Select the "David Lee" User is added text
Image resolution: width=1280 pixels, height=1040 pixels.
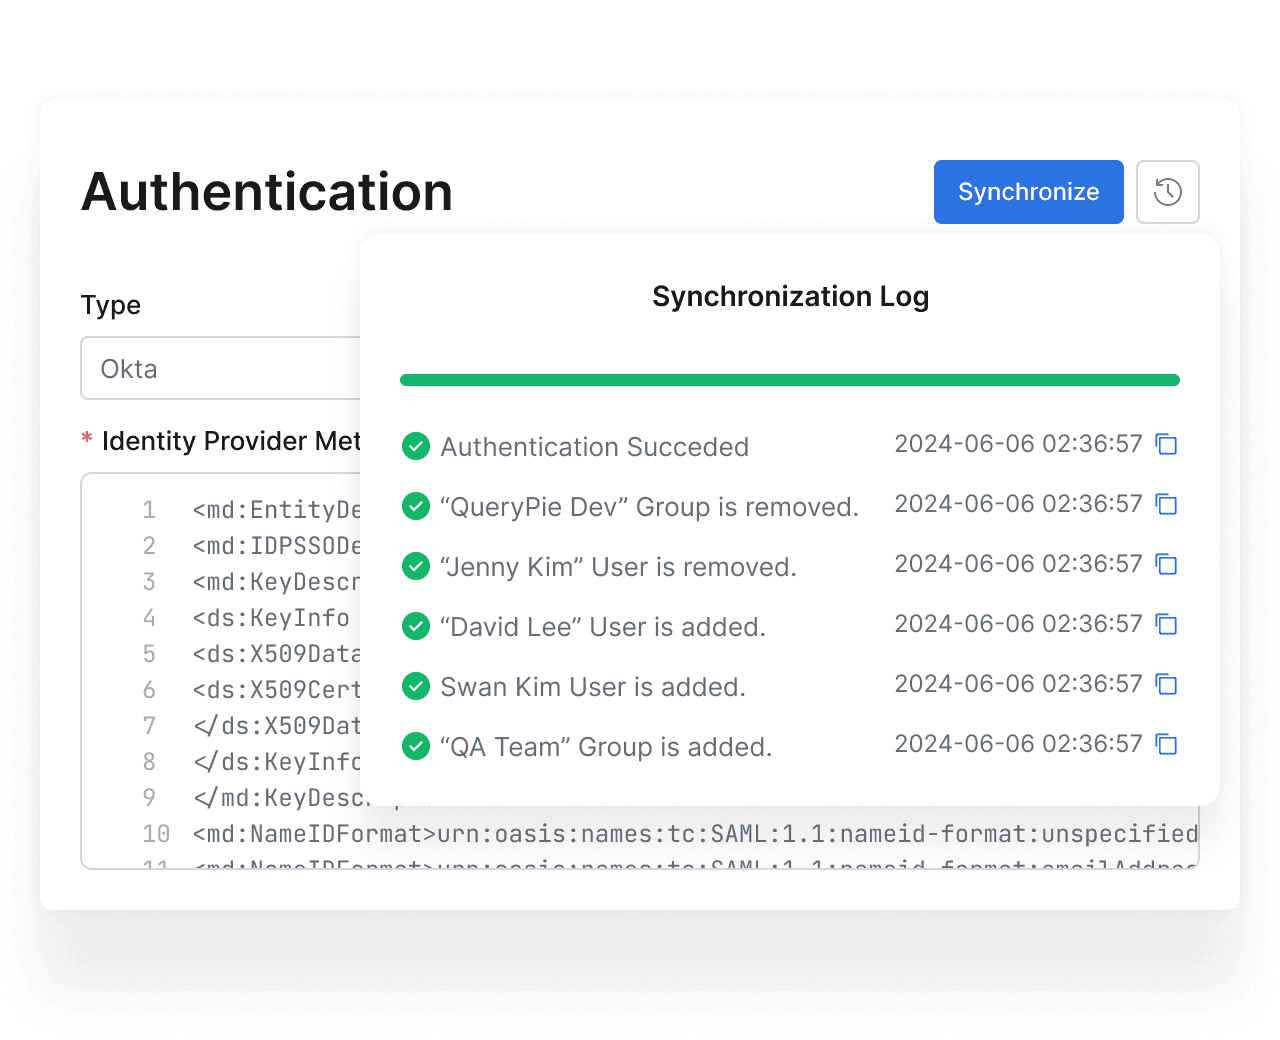(602, 627)
